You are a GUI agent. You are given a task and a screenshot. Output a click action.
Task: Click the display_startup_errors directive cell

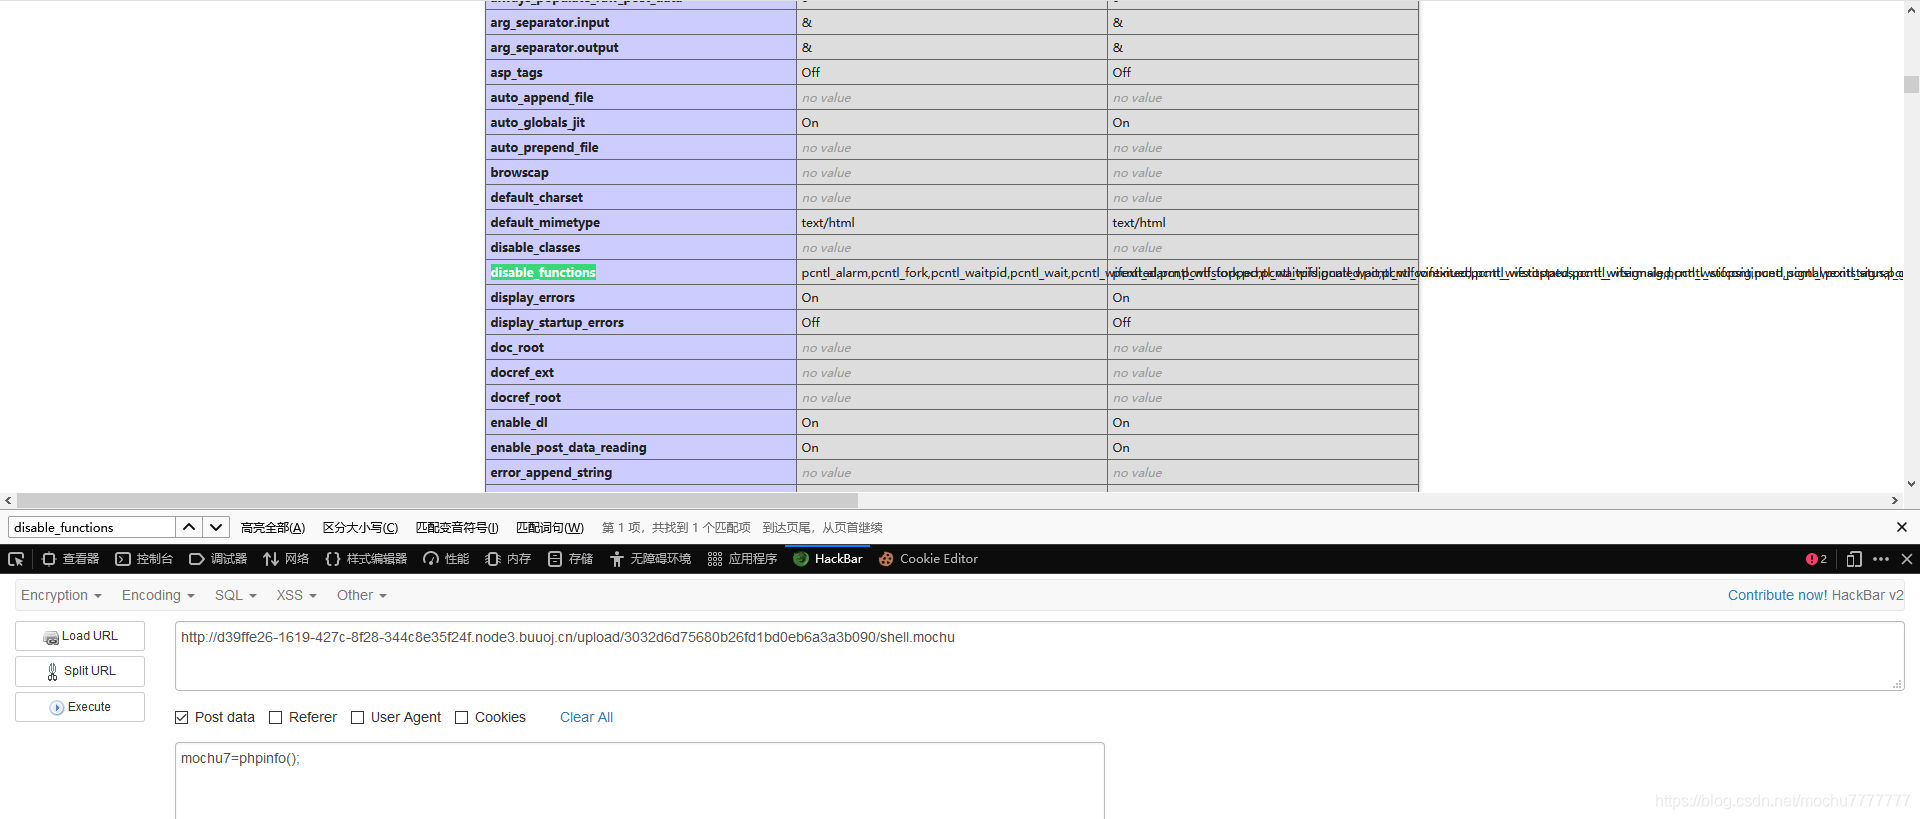coord(641,322)
